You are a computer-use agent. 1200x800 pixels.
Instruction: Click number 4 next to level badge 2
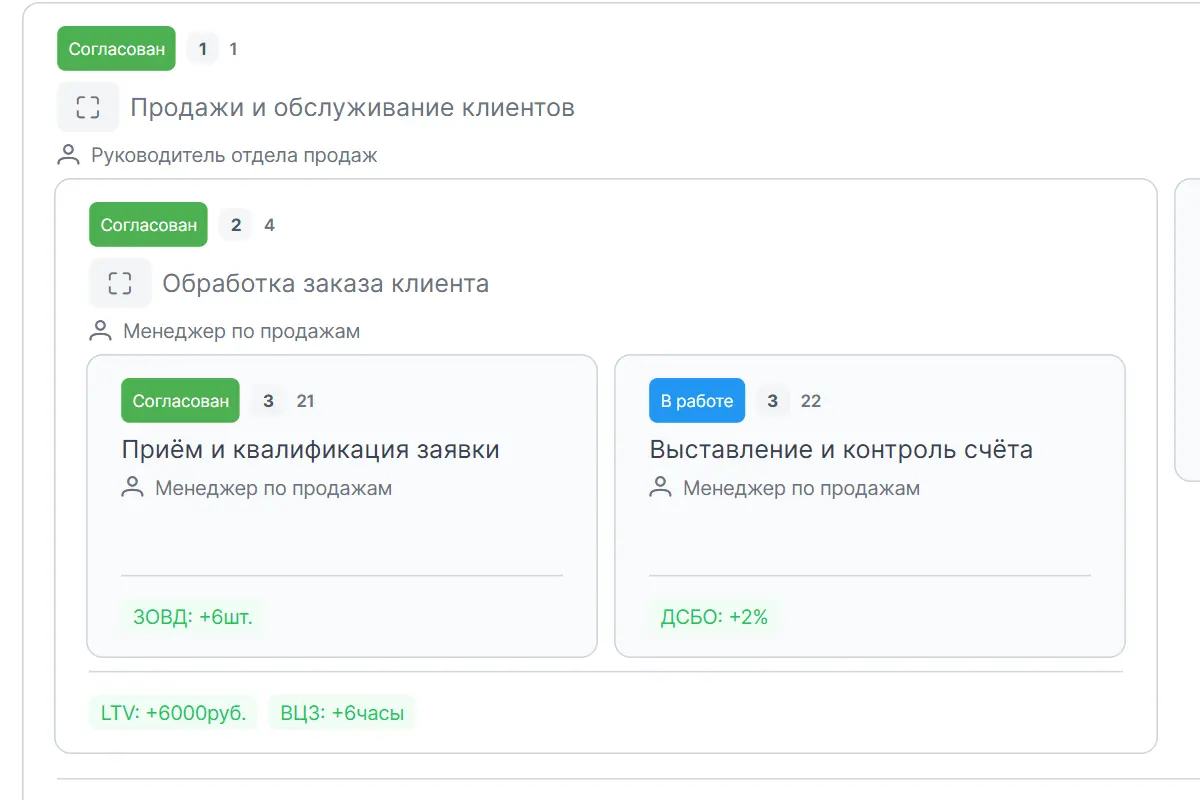point(269,225)
